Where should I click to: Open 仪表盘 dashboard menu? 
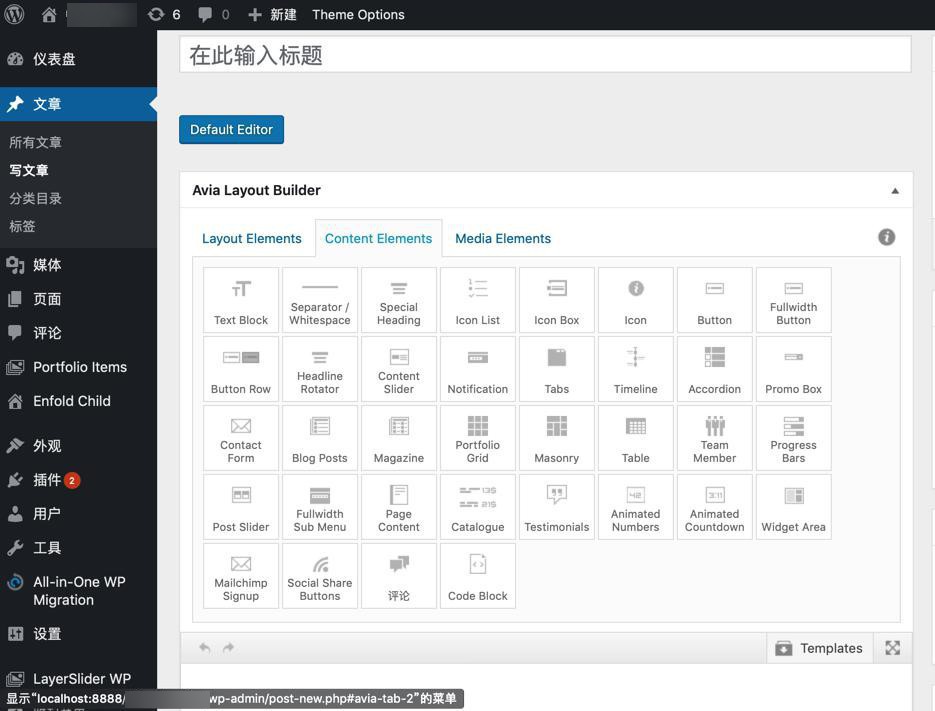(x=78, y=59)
